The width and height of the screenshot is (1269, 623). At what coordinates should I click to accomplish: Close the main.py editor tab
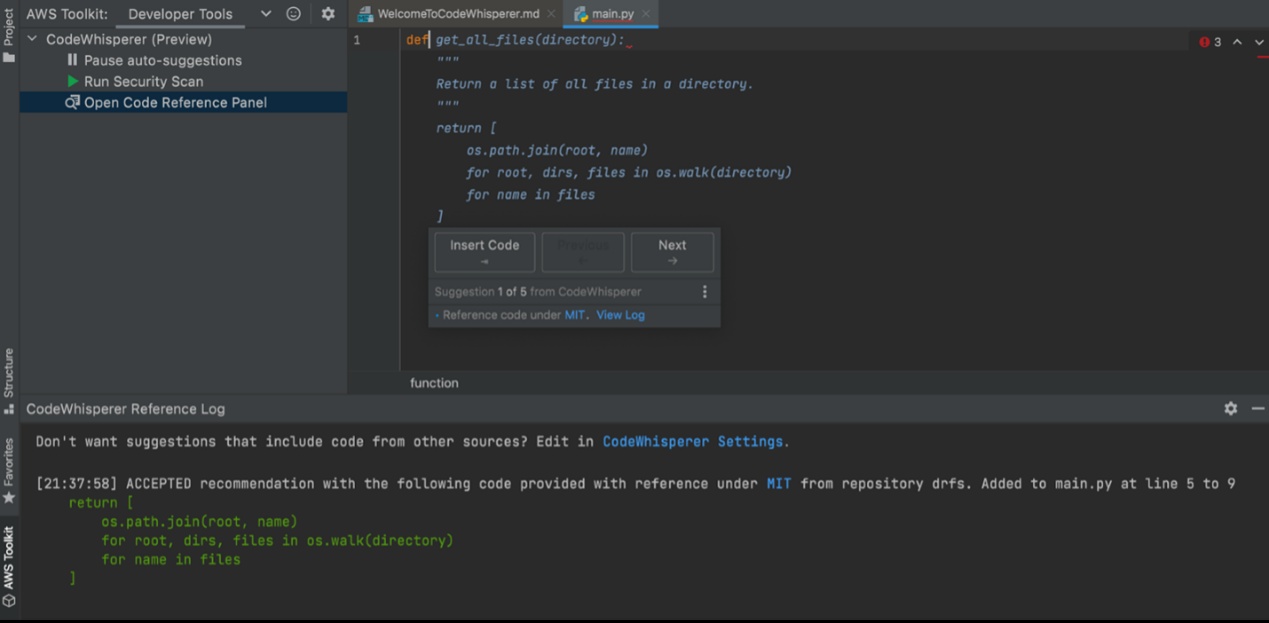pos(646,14)
